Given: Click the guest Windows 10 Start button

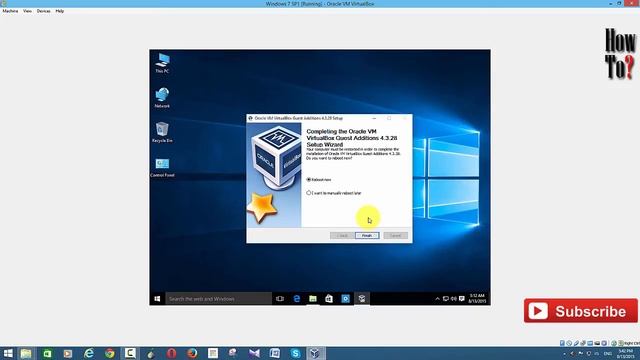Looking at the screenshot, I should coord(157,299).
